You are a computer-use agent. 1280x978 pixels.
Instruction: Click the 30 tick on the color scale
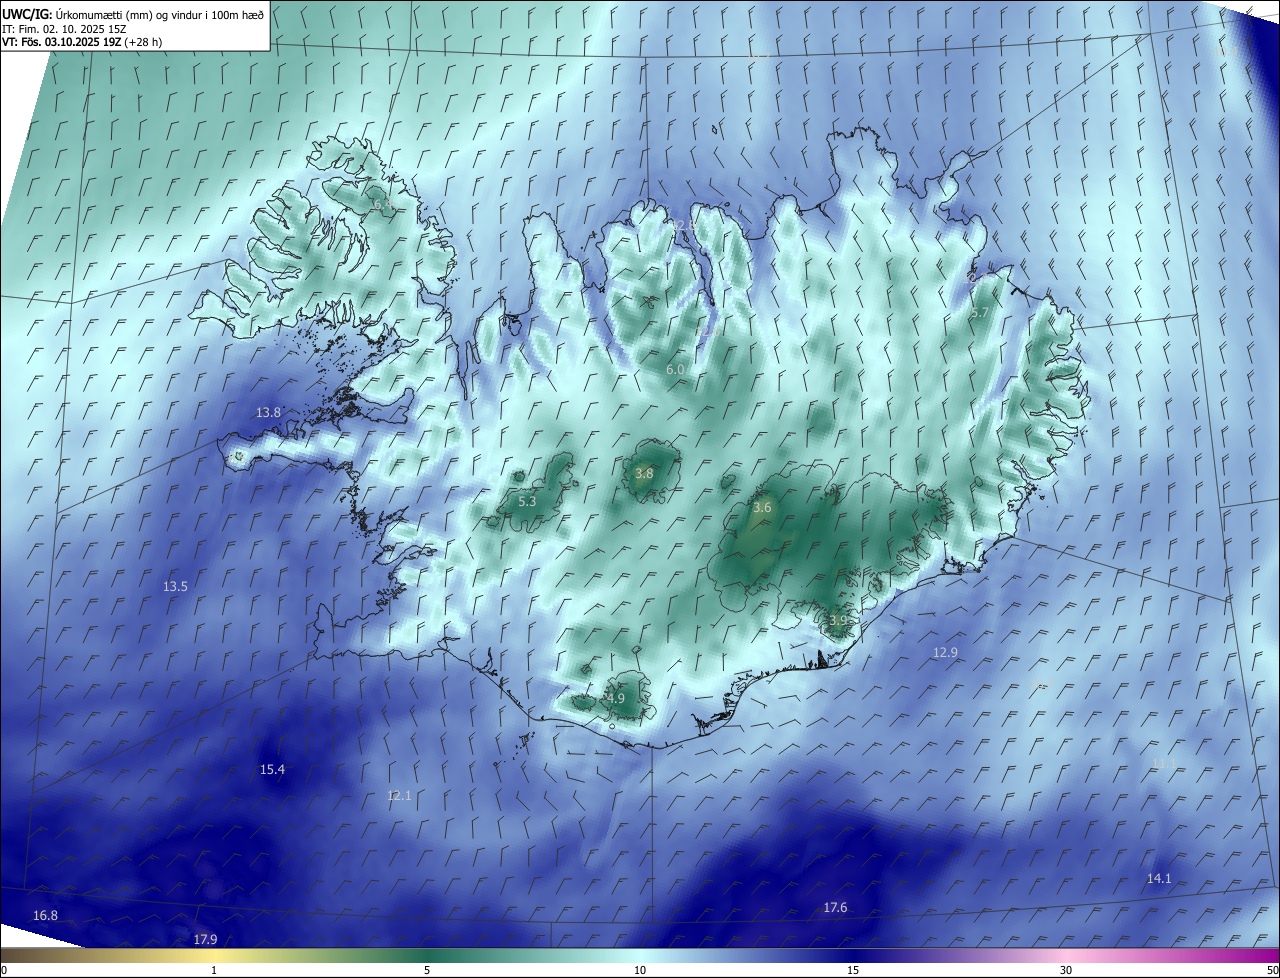tap(1066, 970)
